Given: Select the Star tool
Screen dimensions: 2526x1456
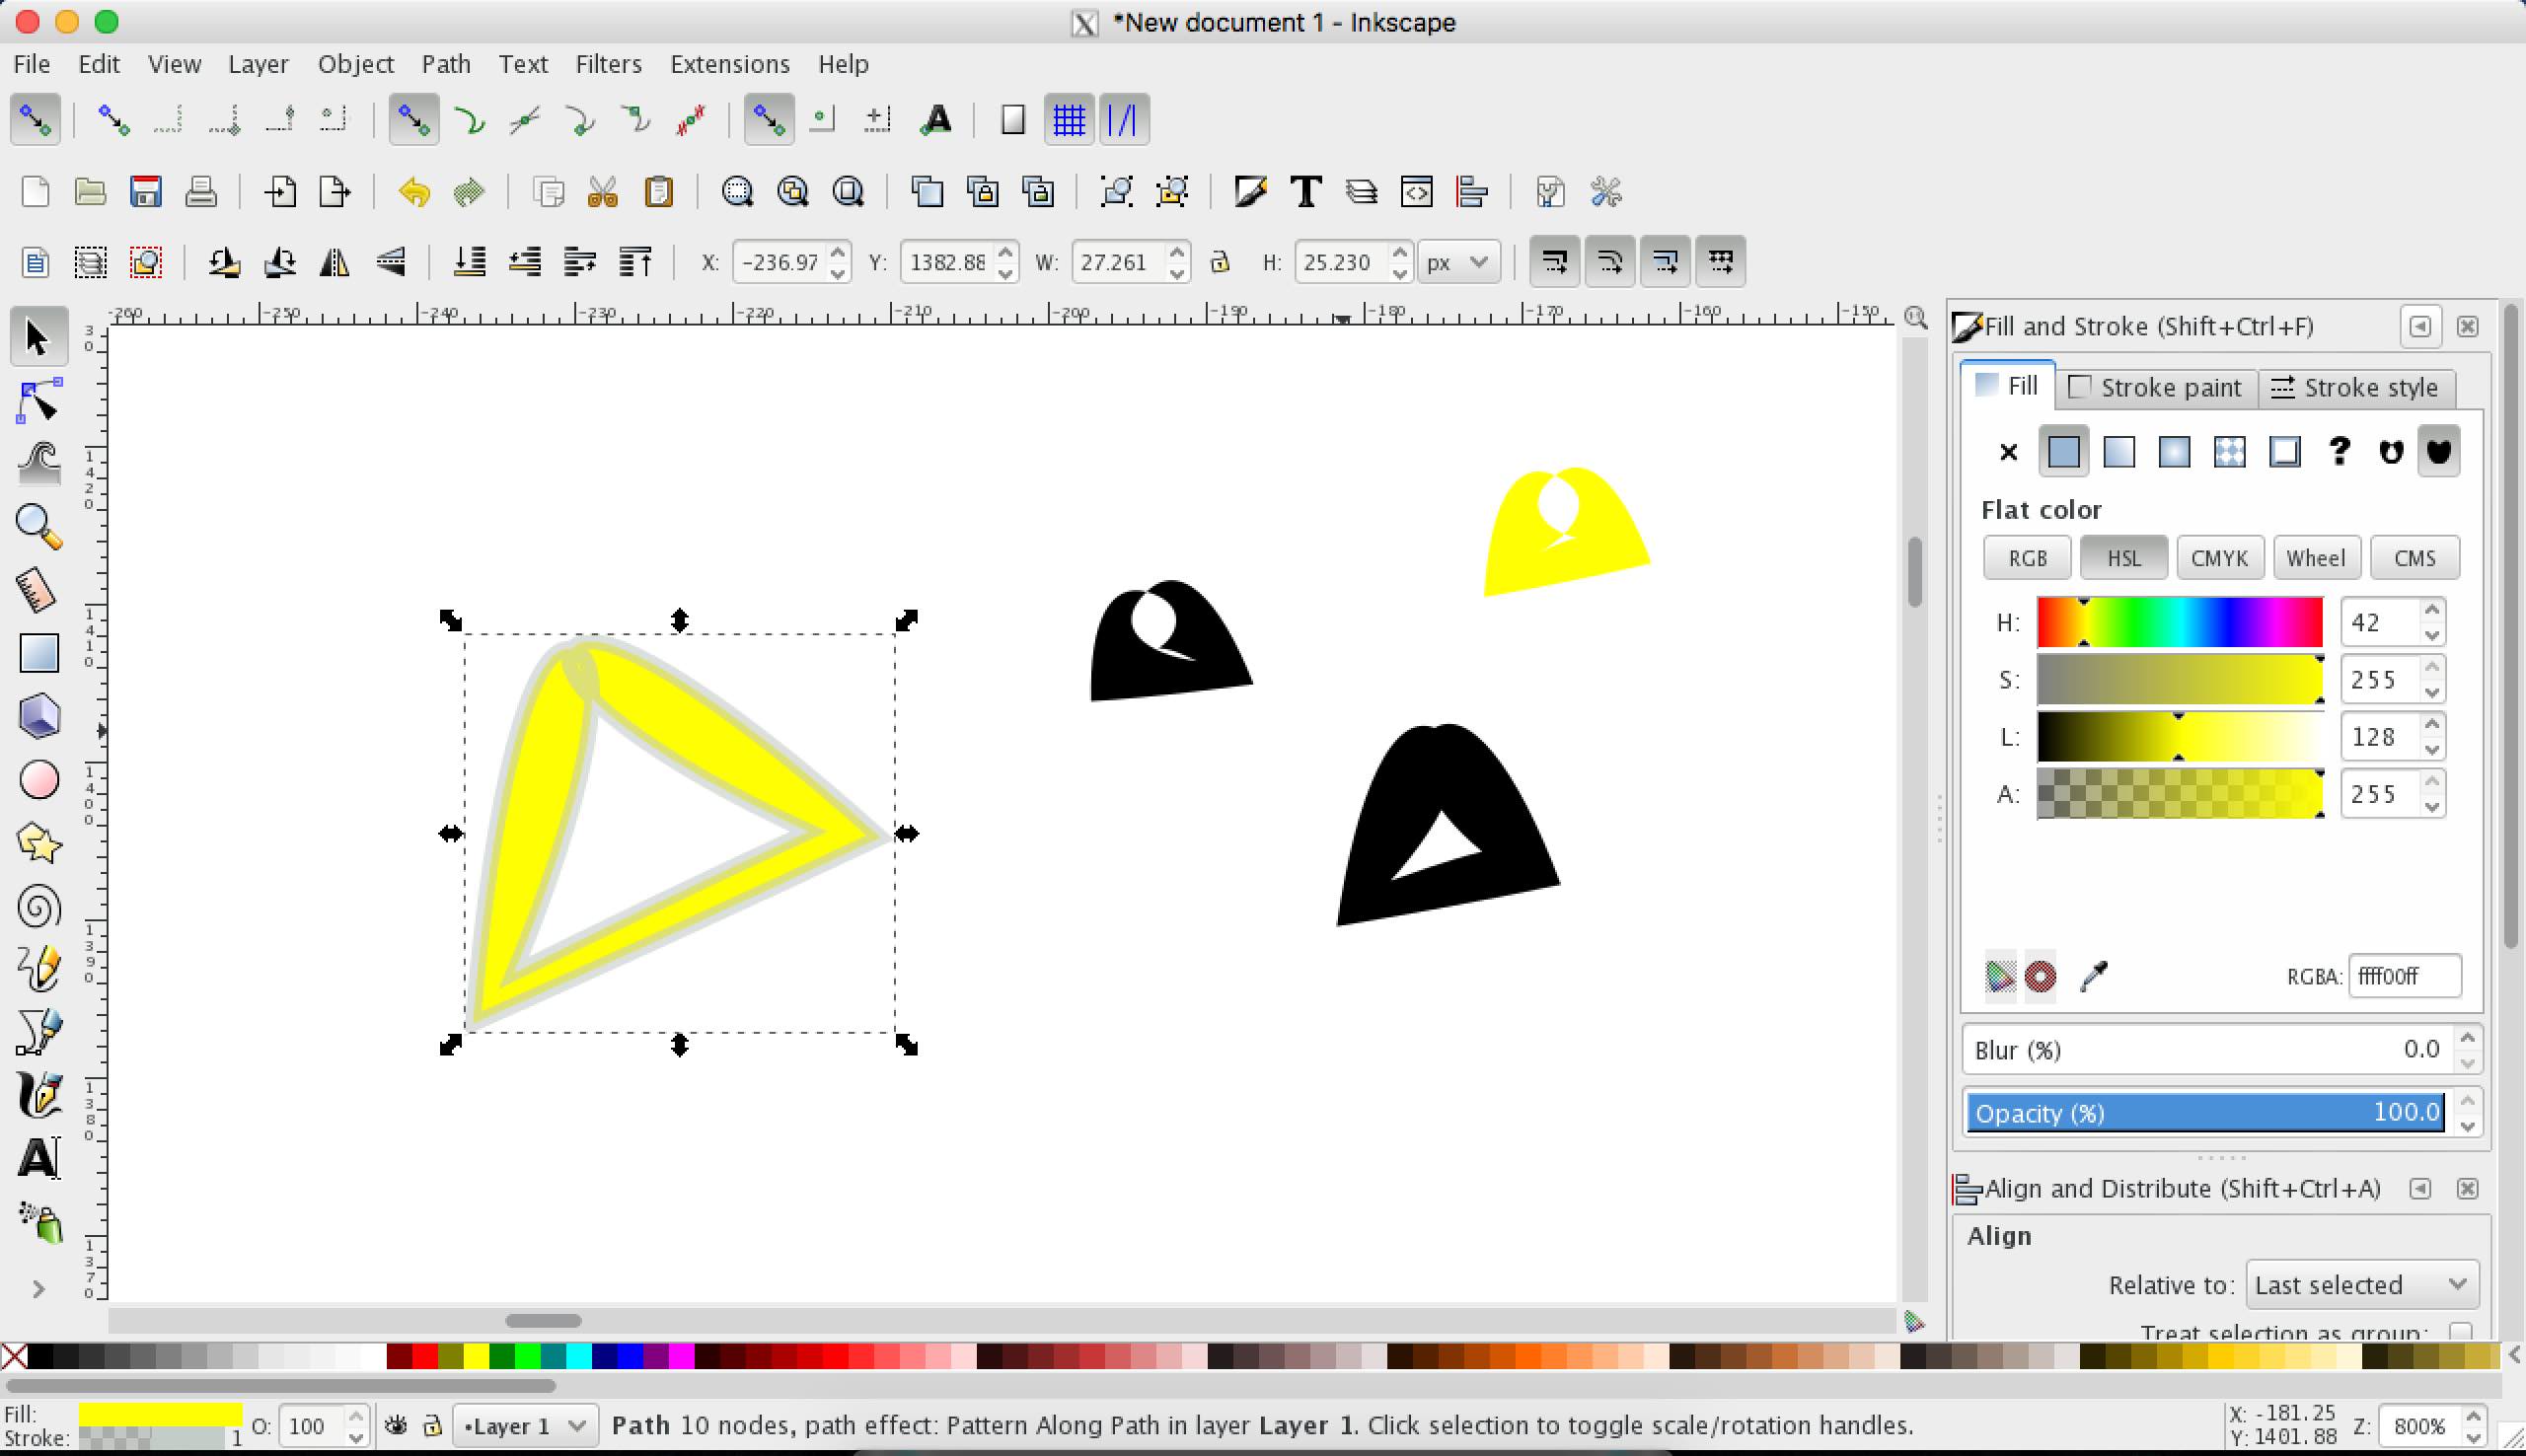Looking at the screenshot, I should (40, 843).
